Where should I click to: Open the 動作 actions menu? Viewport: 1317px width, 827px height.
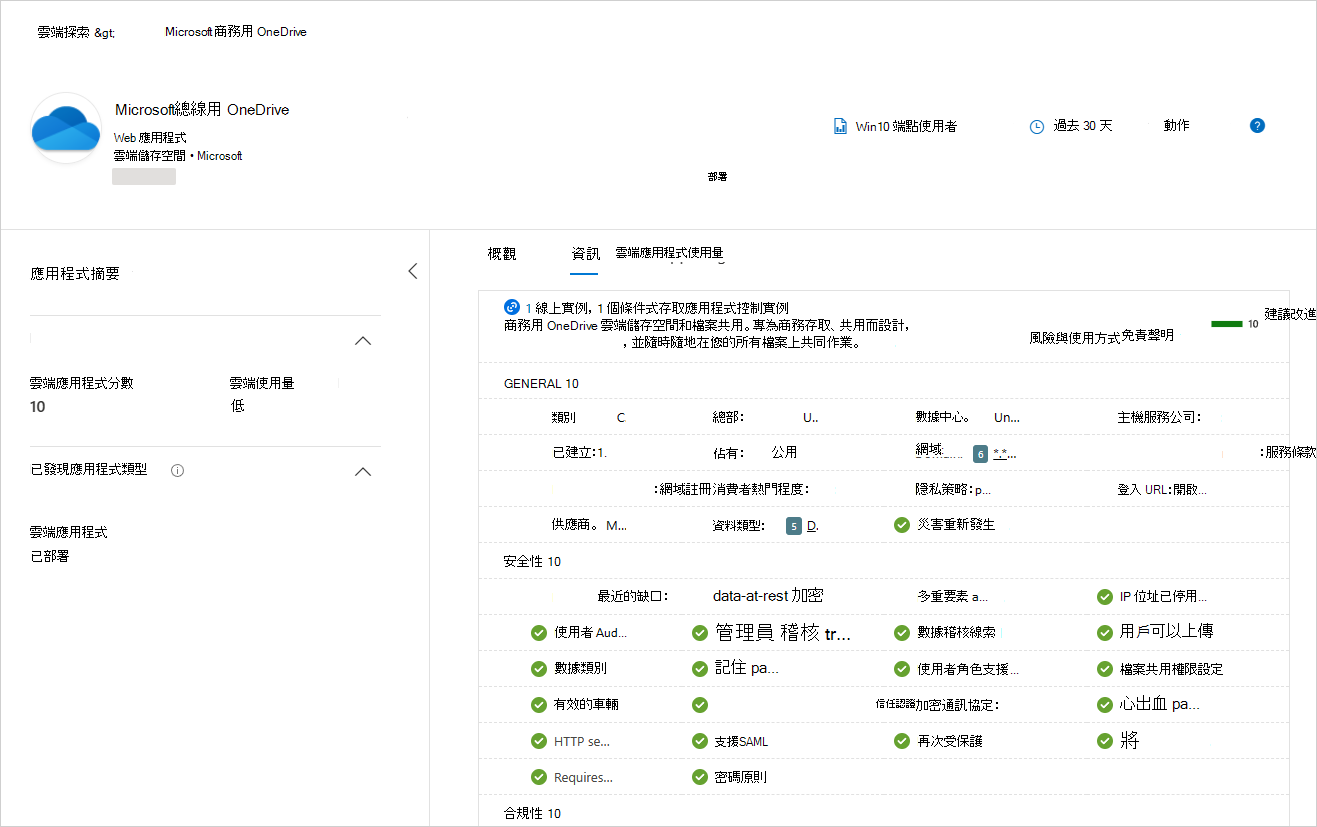point(1176,126)
